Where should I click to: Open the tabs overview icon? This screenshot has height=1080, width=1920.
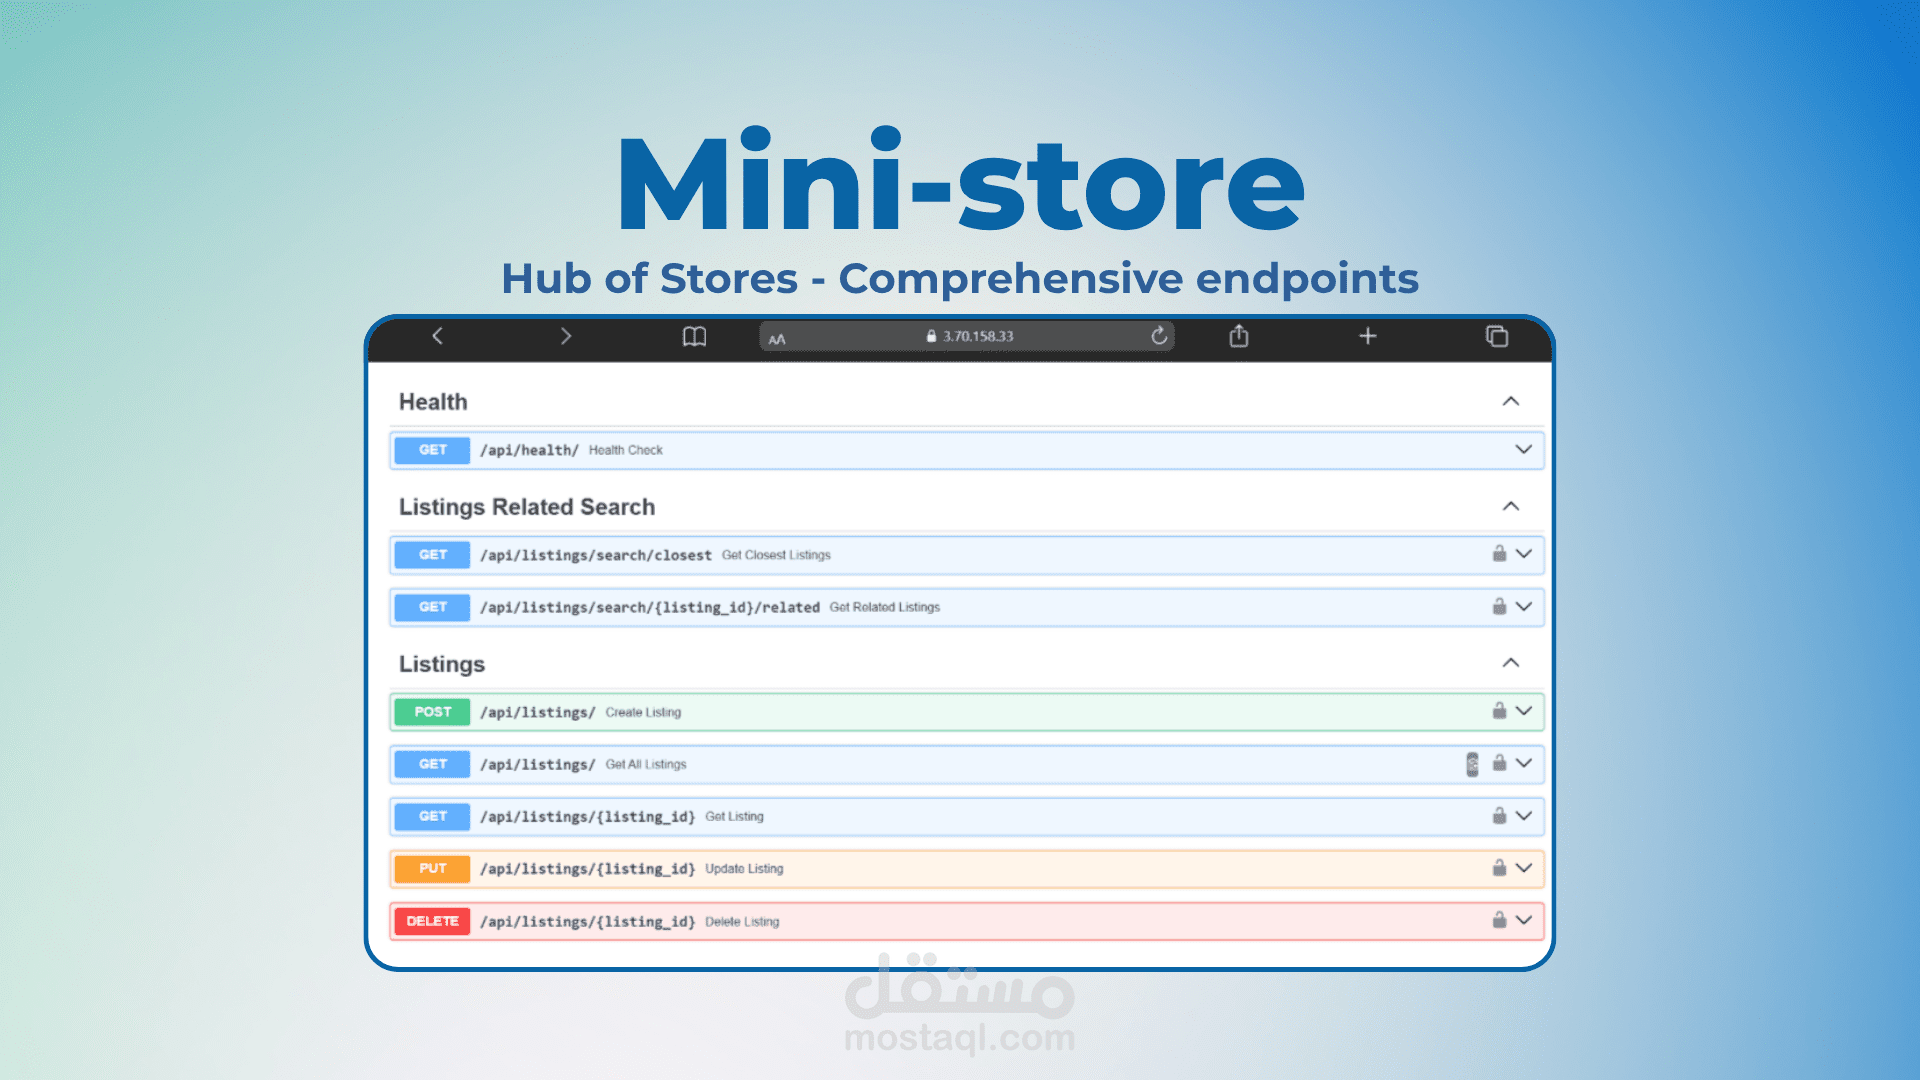tap(1496, 336)
